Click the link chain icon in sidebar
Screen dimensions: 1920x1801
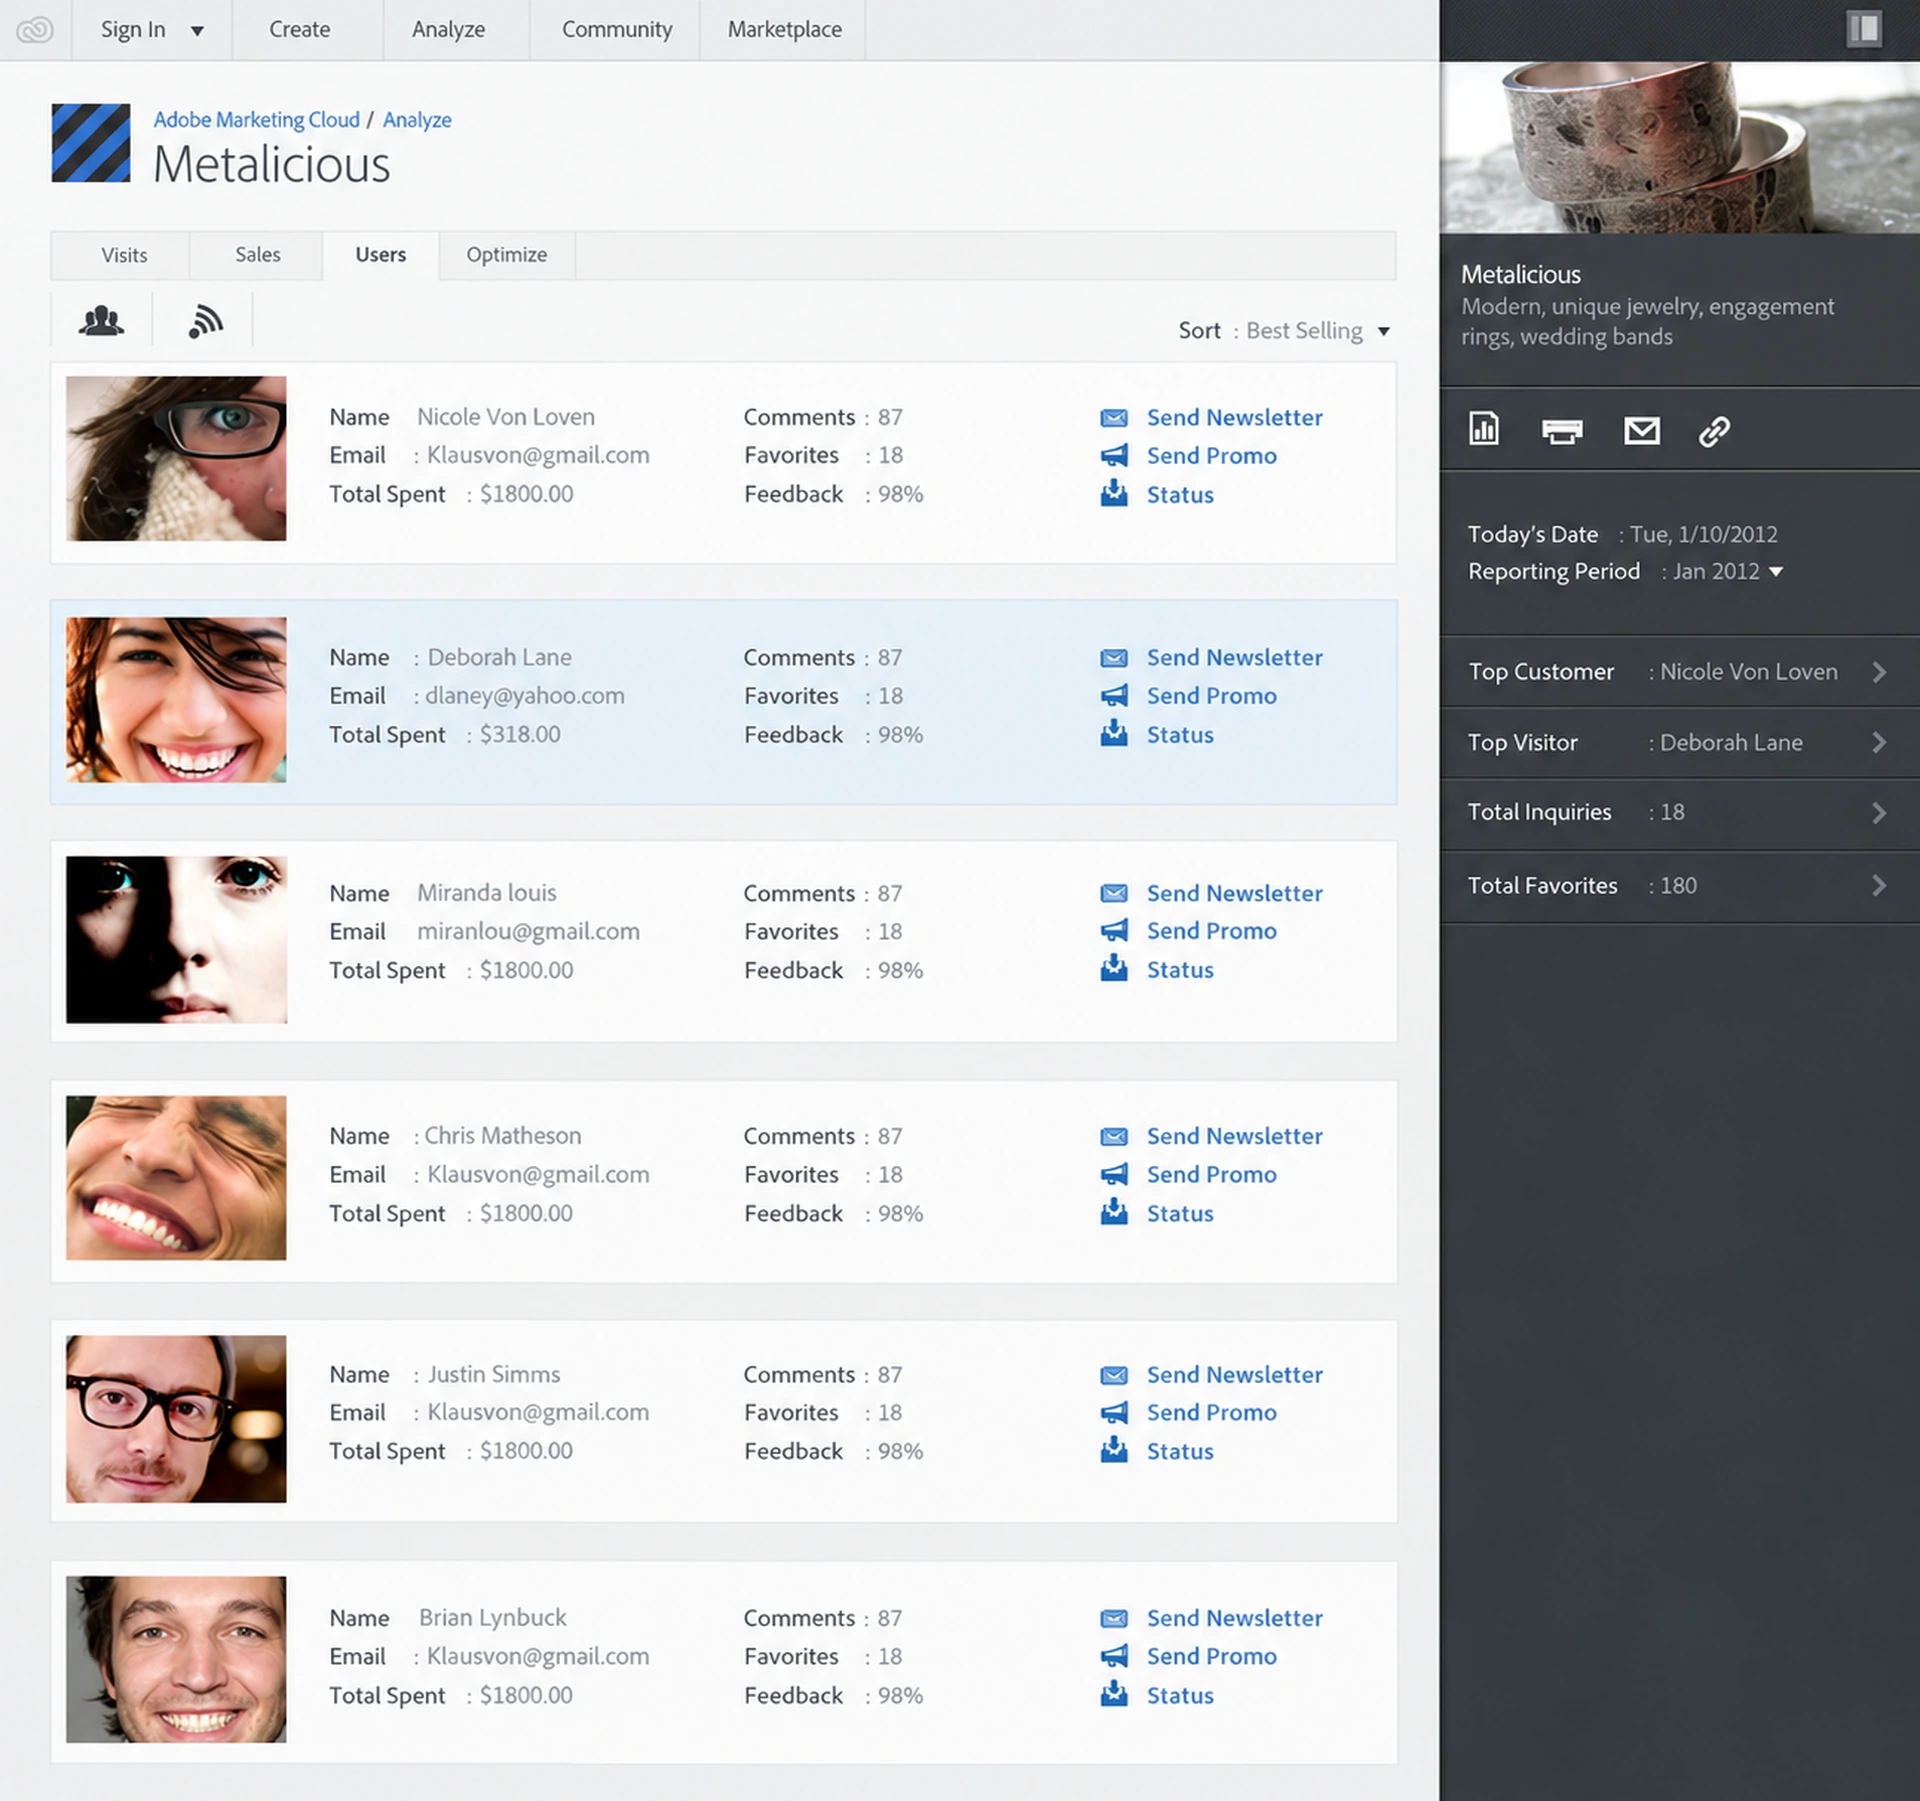(1714, 431)
